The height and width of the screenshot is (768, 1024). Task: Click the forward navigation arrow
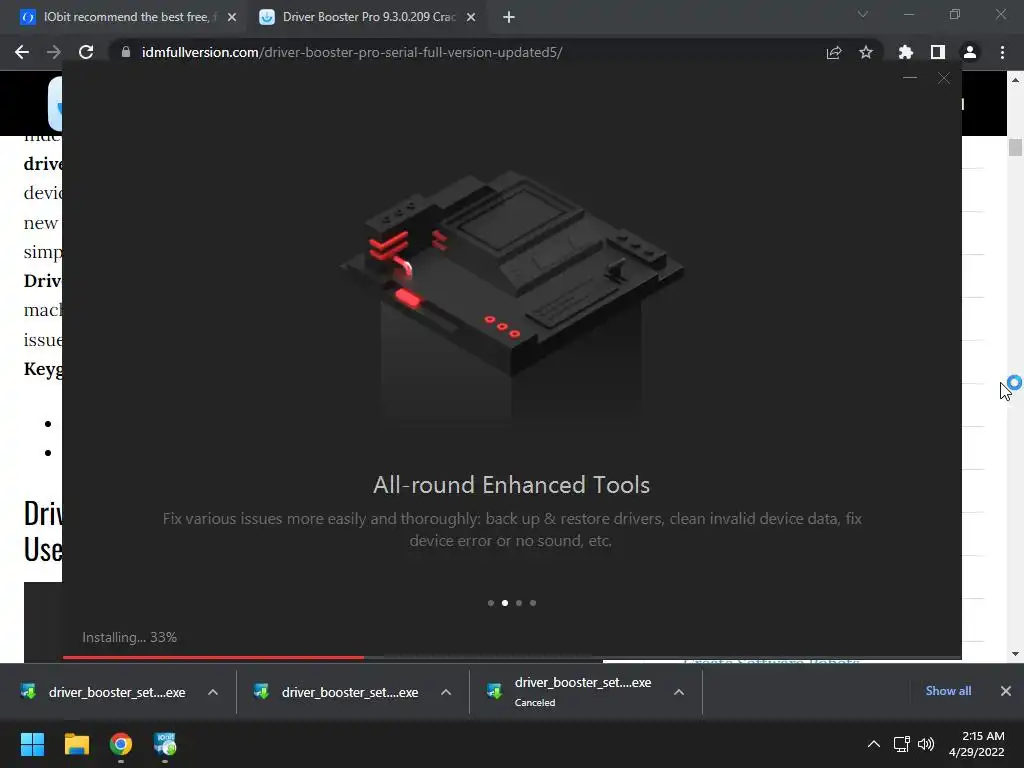coord(54,52)
